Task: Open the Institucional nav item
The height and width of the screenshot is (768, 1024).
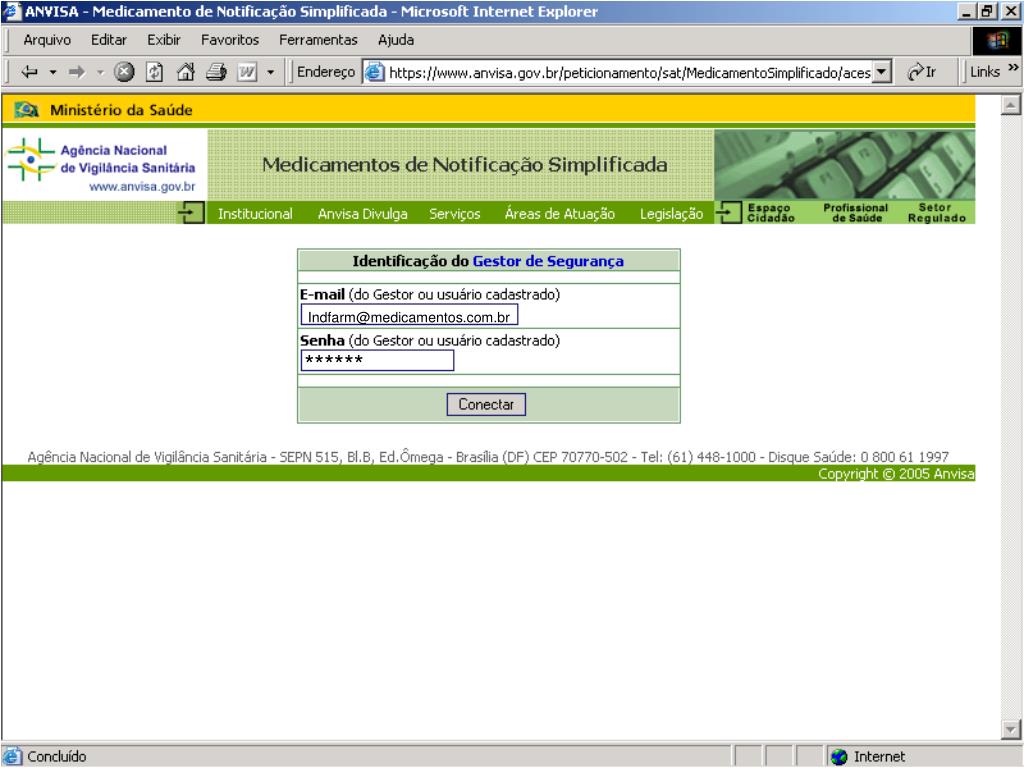Action: point(255,214)
